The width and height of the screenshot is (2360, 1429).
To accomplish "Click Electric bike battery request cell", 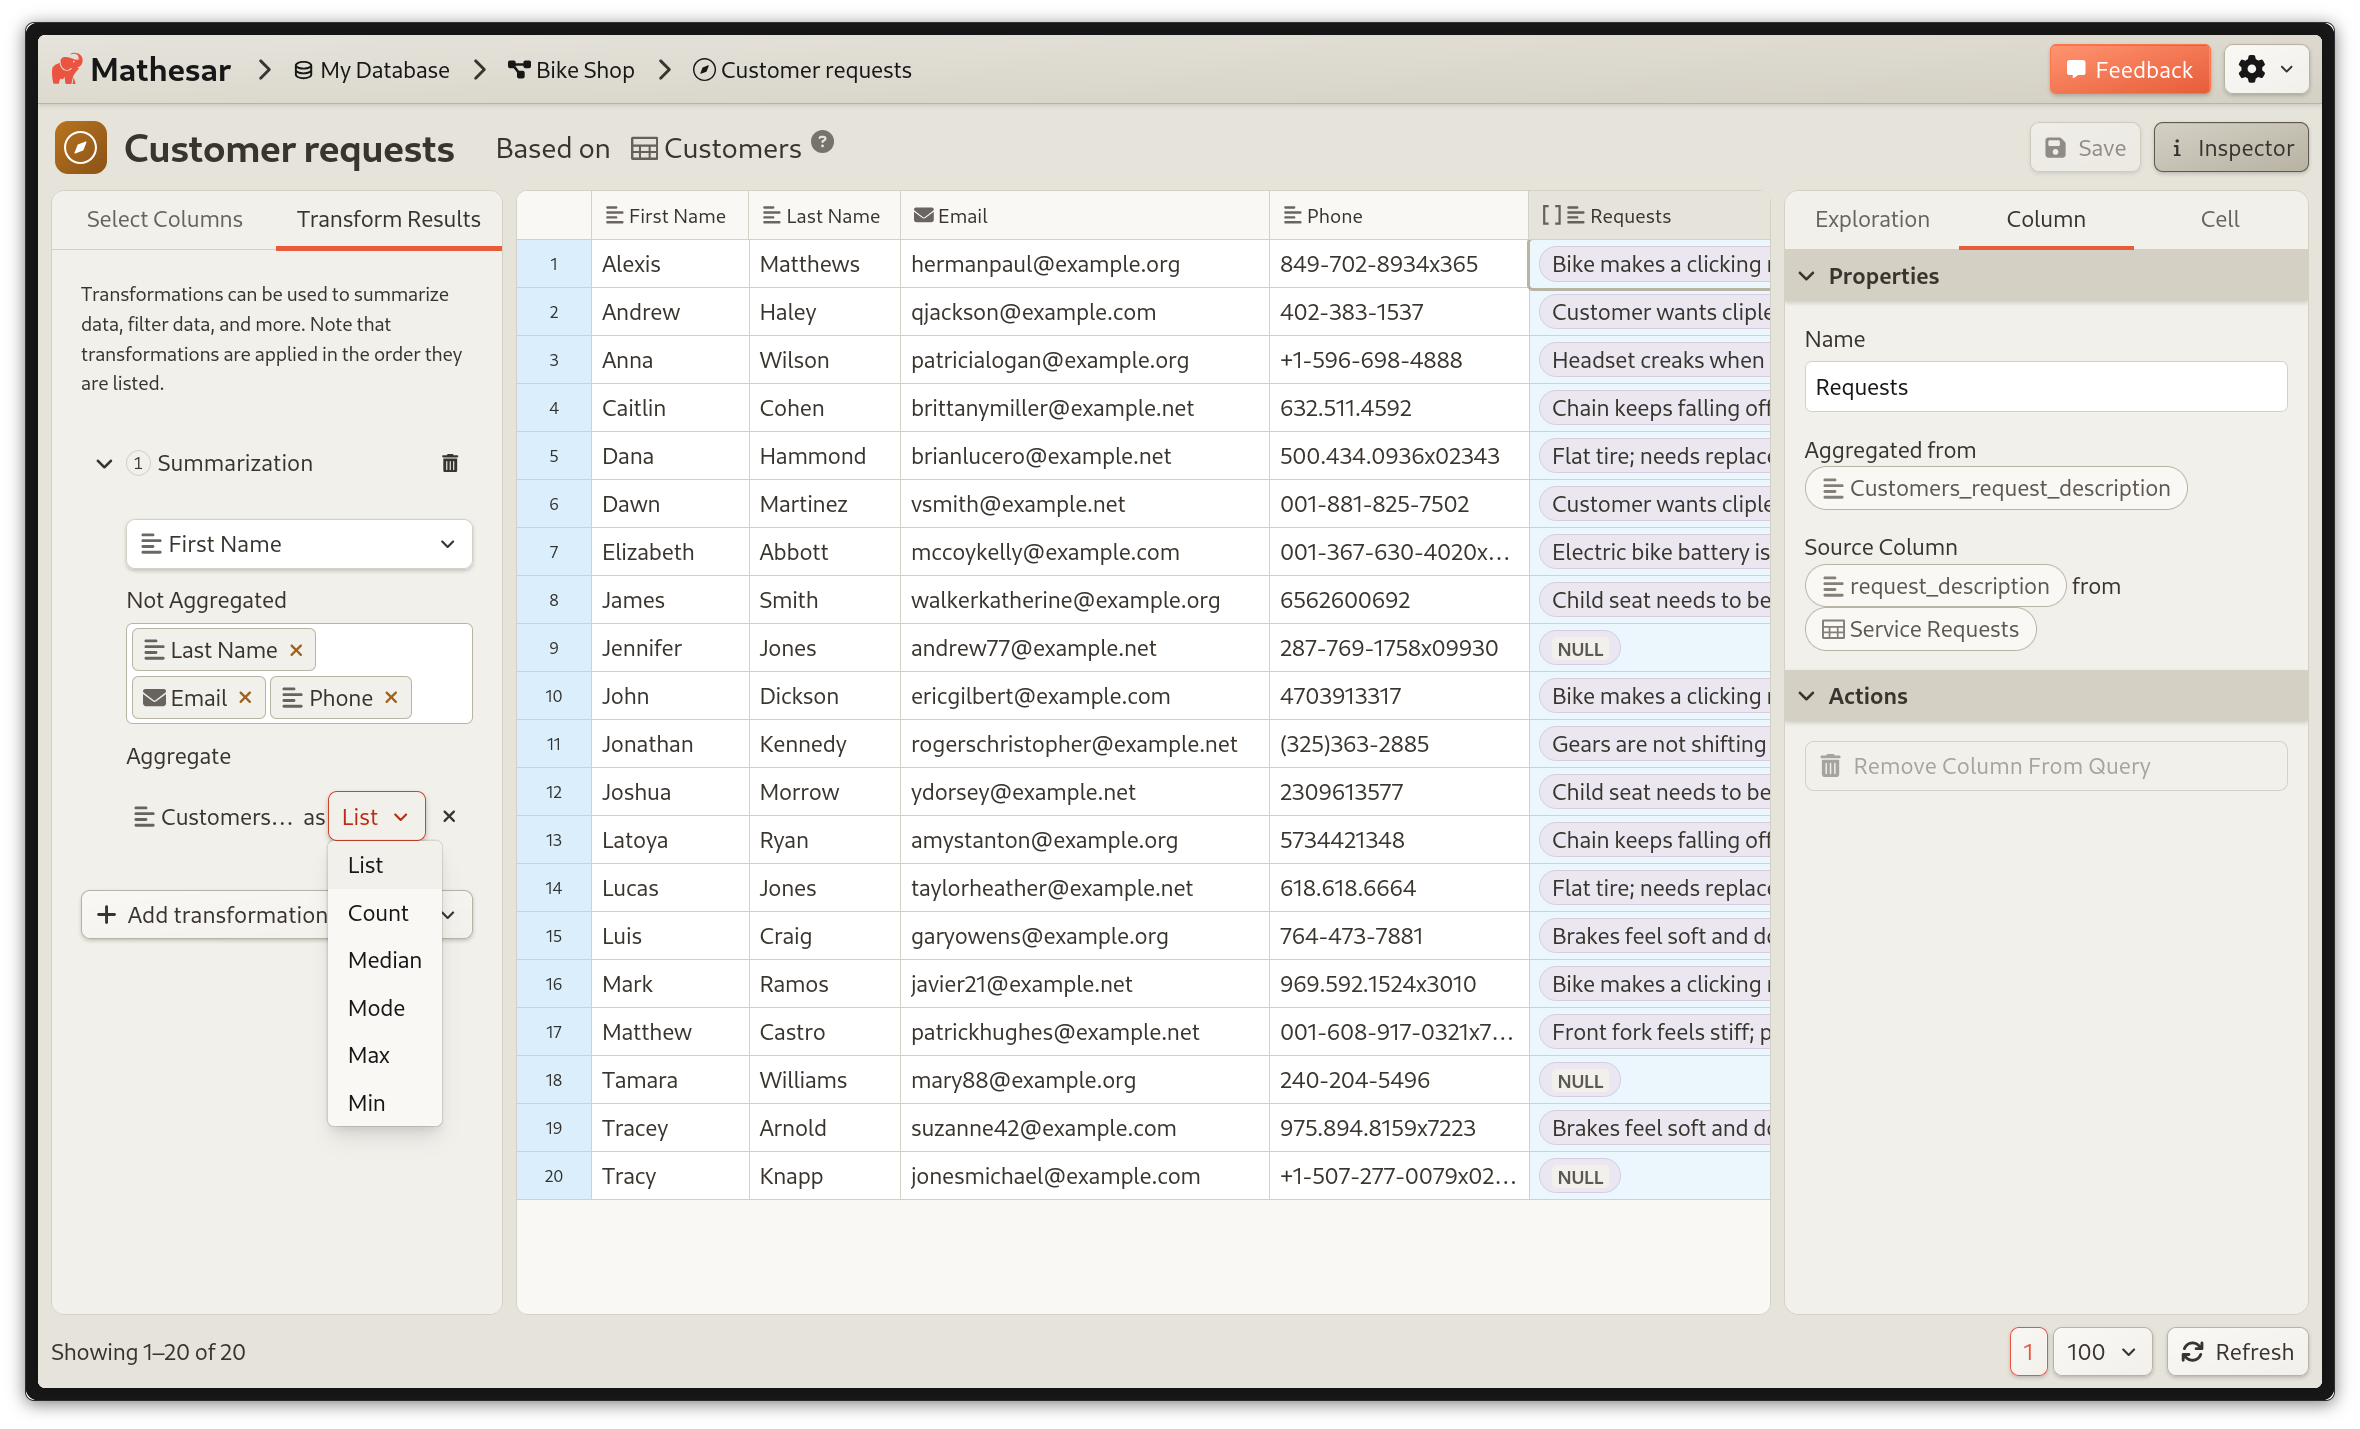I will coord(1649,552).
